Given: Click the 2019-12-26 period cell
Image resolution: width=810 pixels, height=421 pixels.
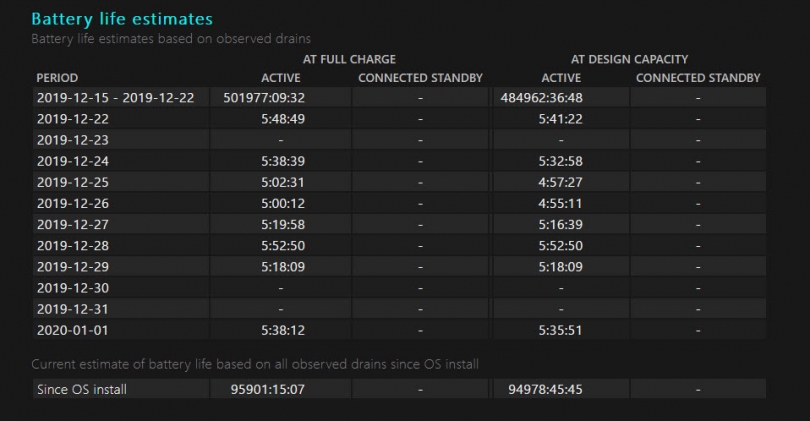Looking at the screenshot, I should point(72,203).
